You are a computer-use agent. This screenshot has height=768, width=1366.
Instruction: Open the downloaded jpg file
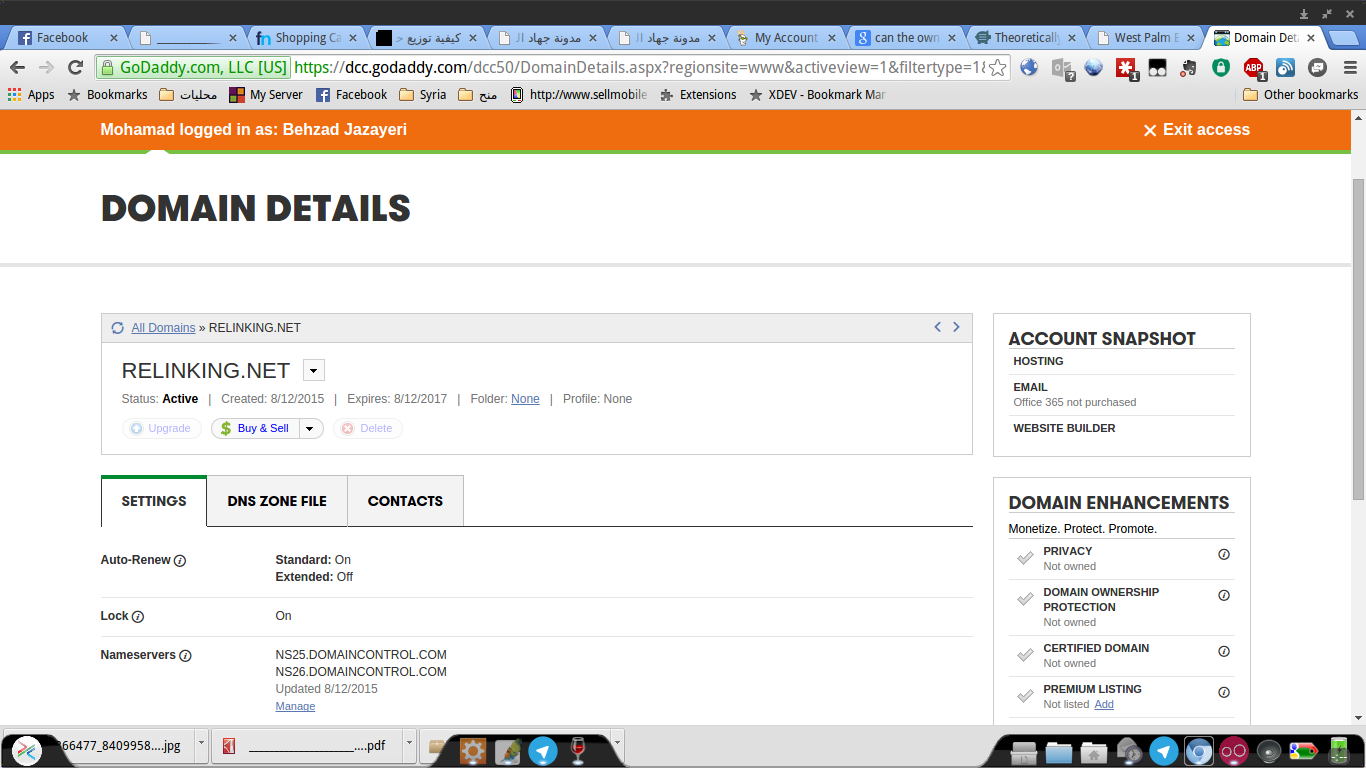click(97, 745)
